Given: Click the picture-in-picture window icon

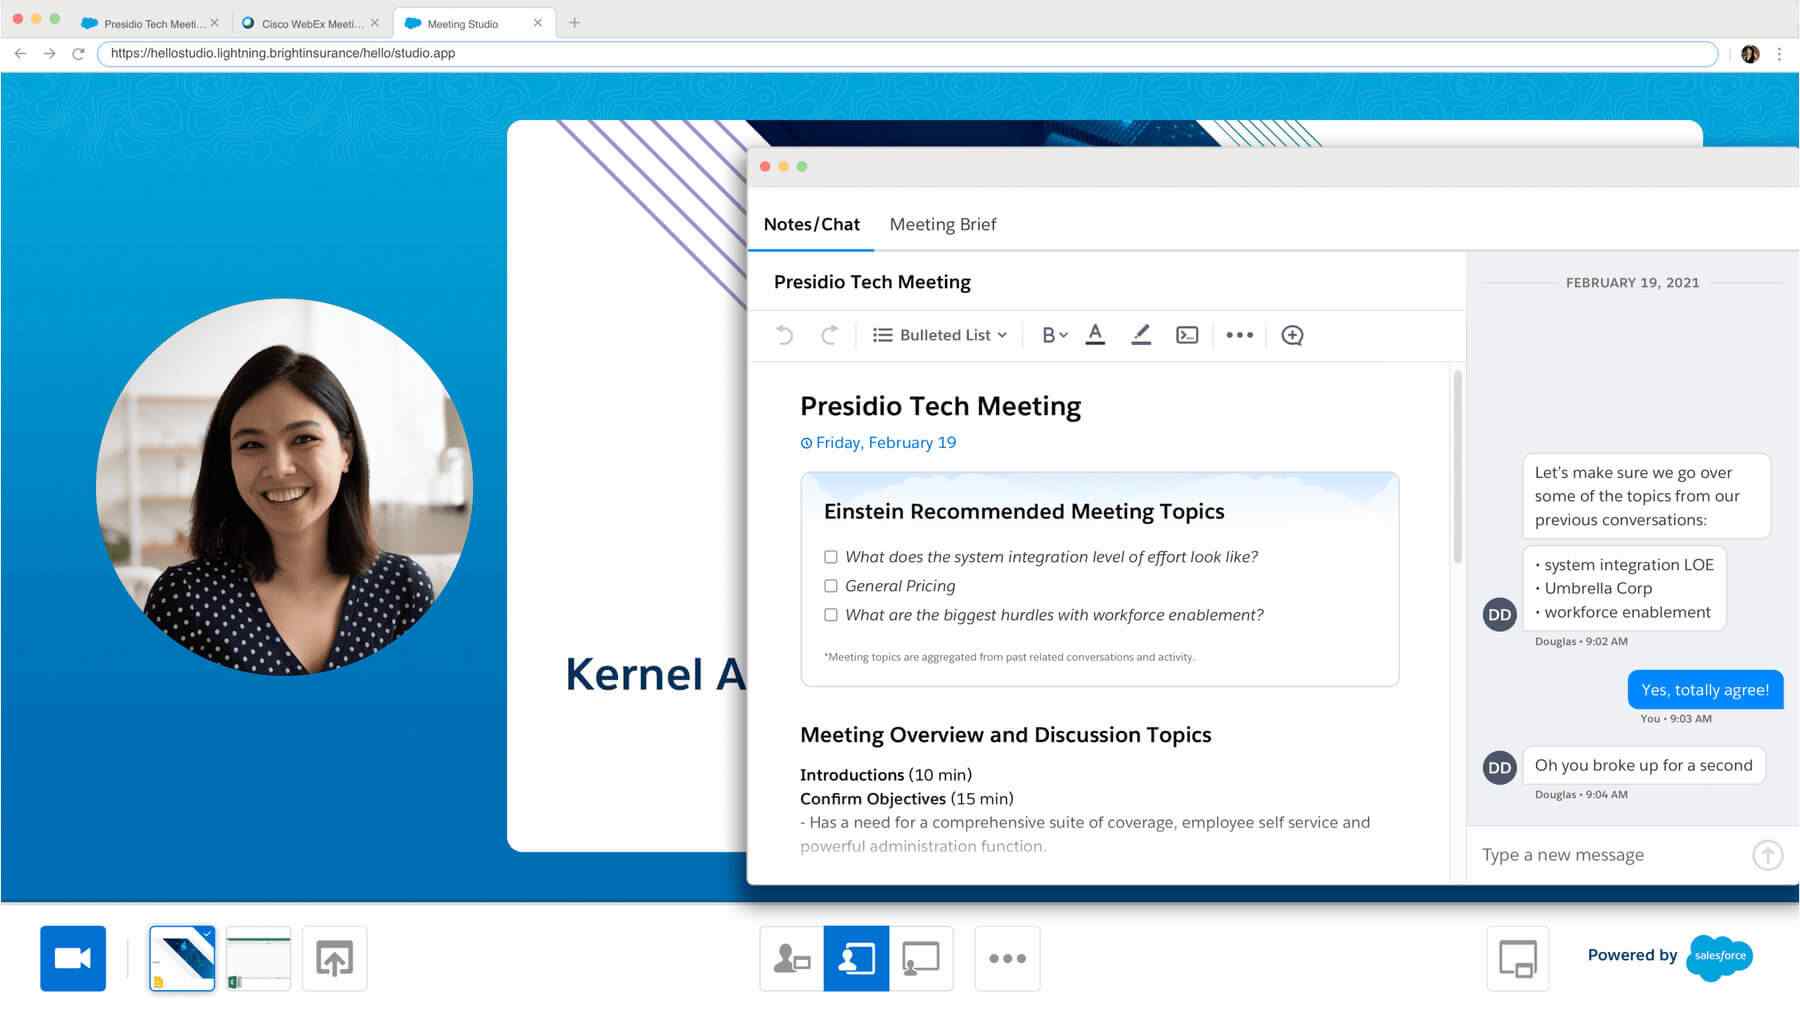Looking at the screenshot, I should click(x=1518, y=958).
